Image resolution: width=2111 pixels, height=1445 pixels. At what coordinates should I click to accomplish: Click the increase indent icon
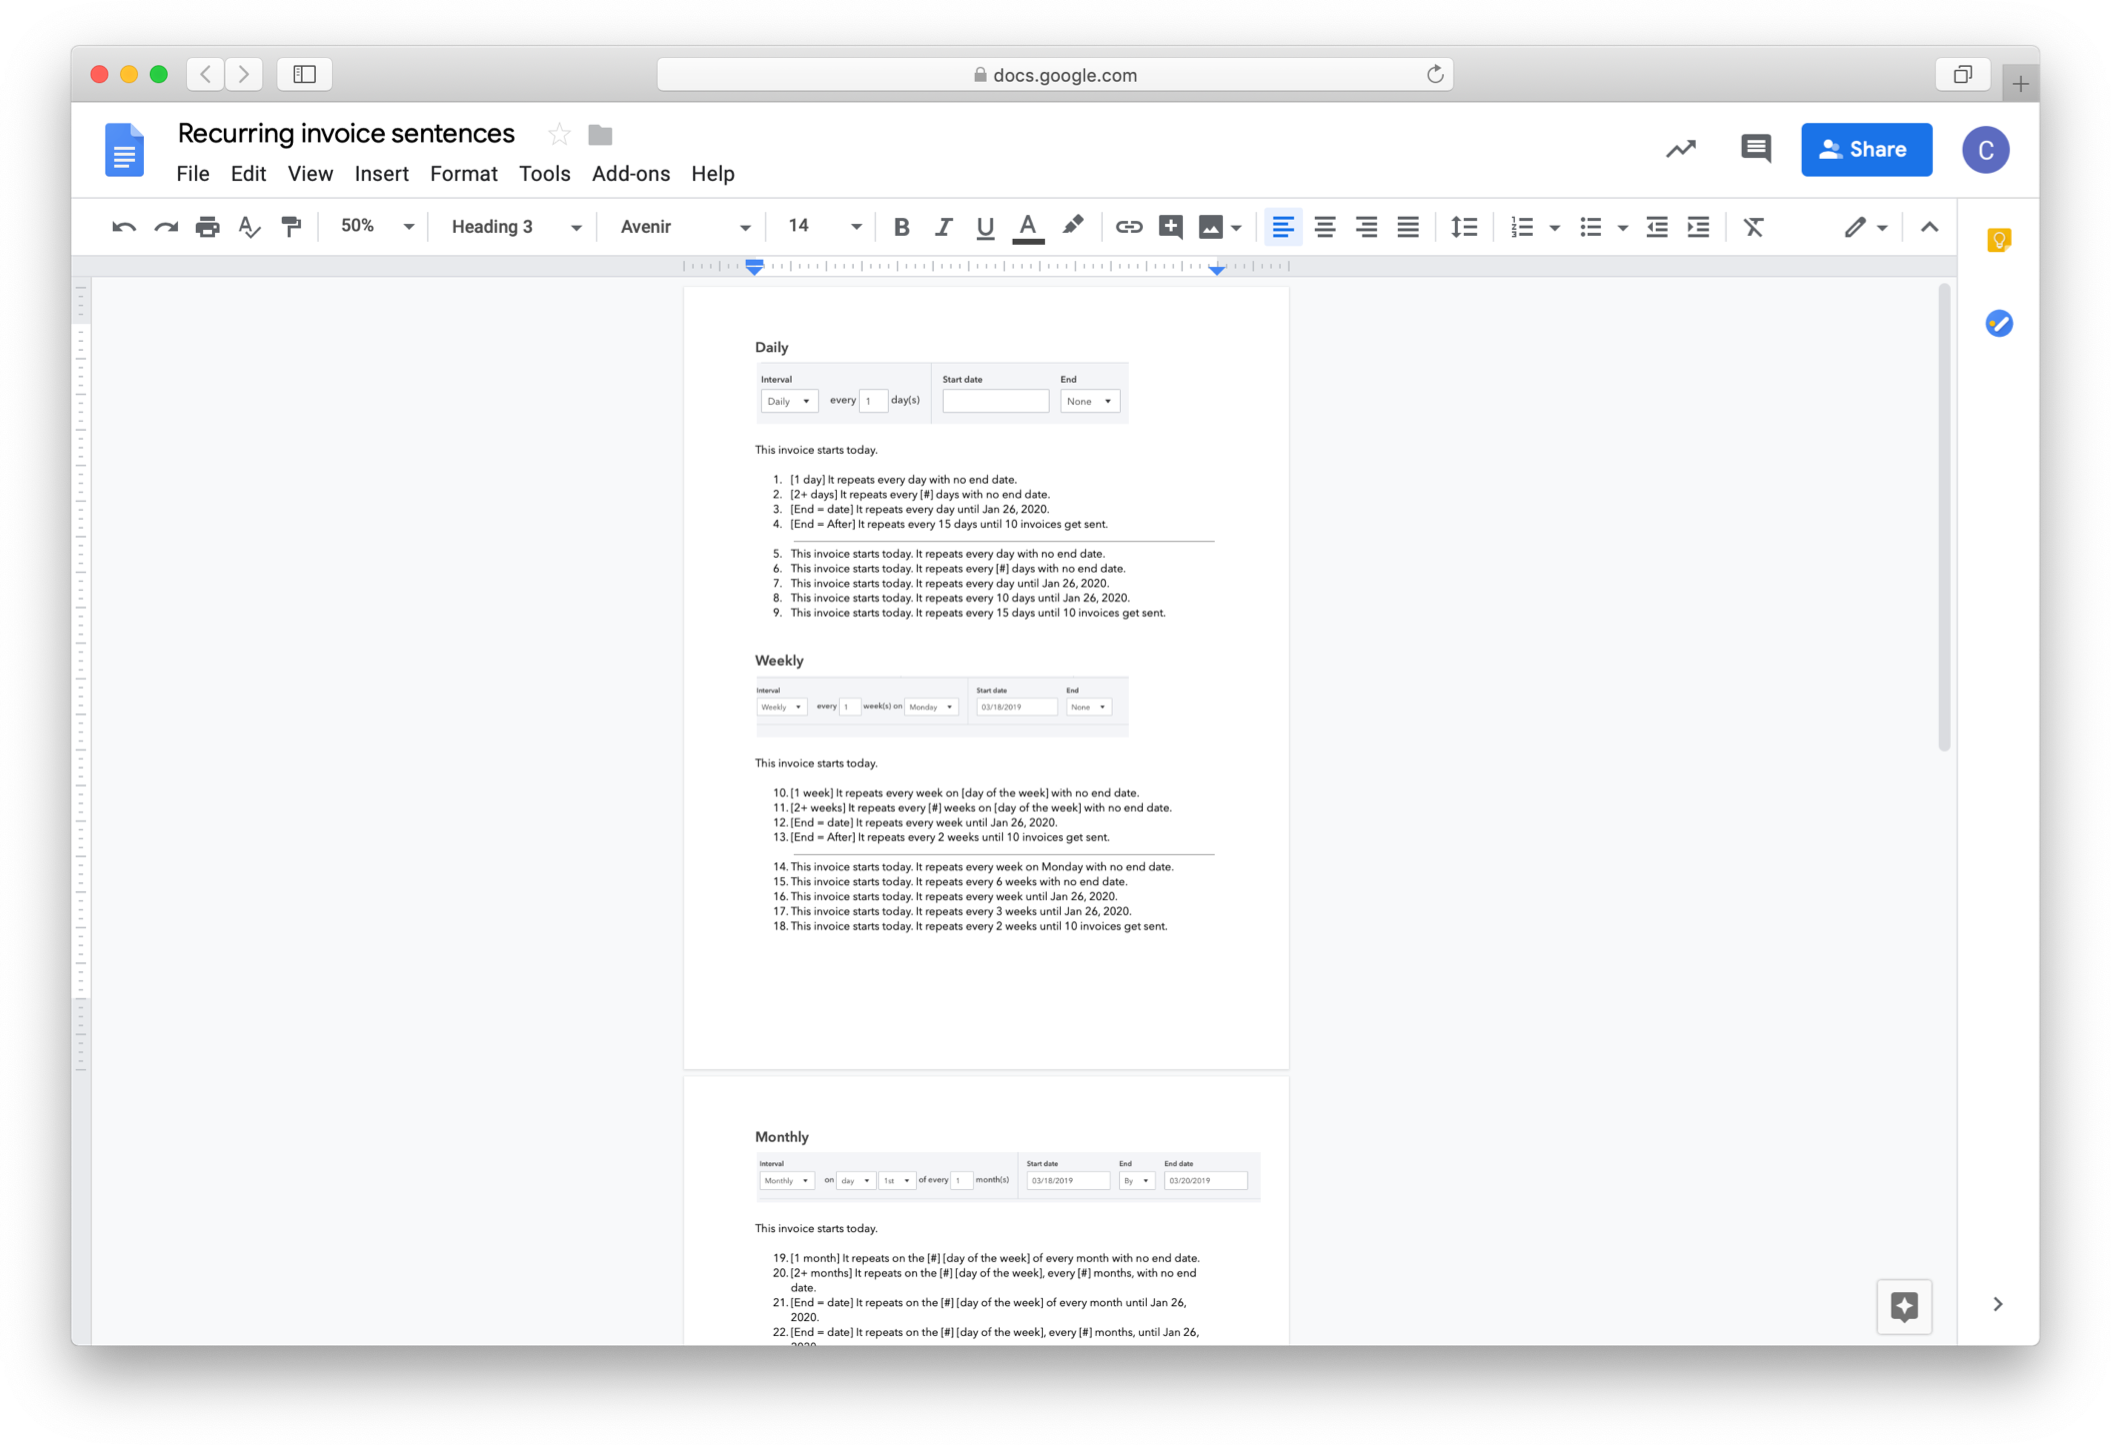click(1697, 226)
